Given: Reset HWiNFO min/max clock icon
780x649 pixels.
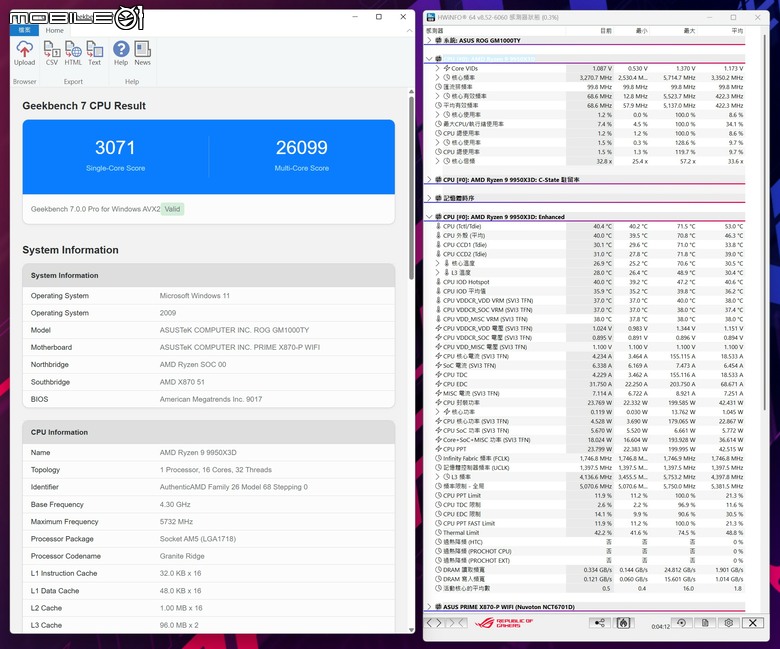Looking at the screenshot, I should (x=682, y=623).
